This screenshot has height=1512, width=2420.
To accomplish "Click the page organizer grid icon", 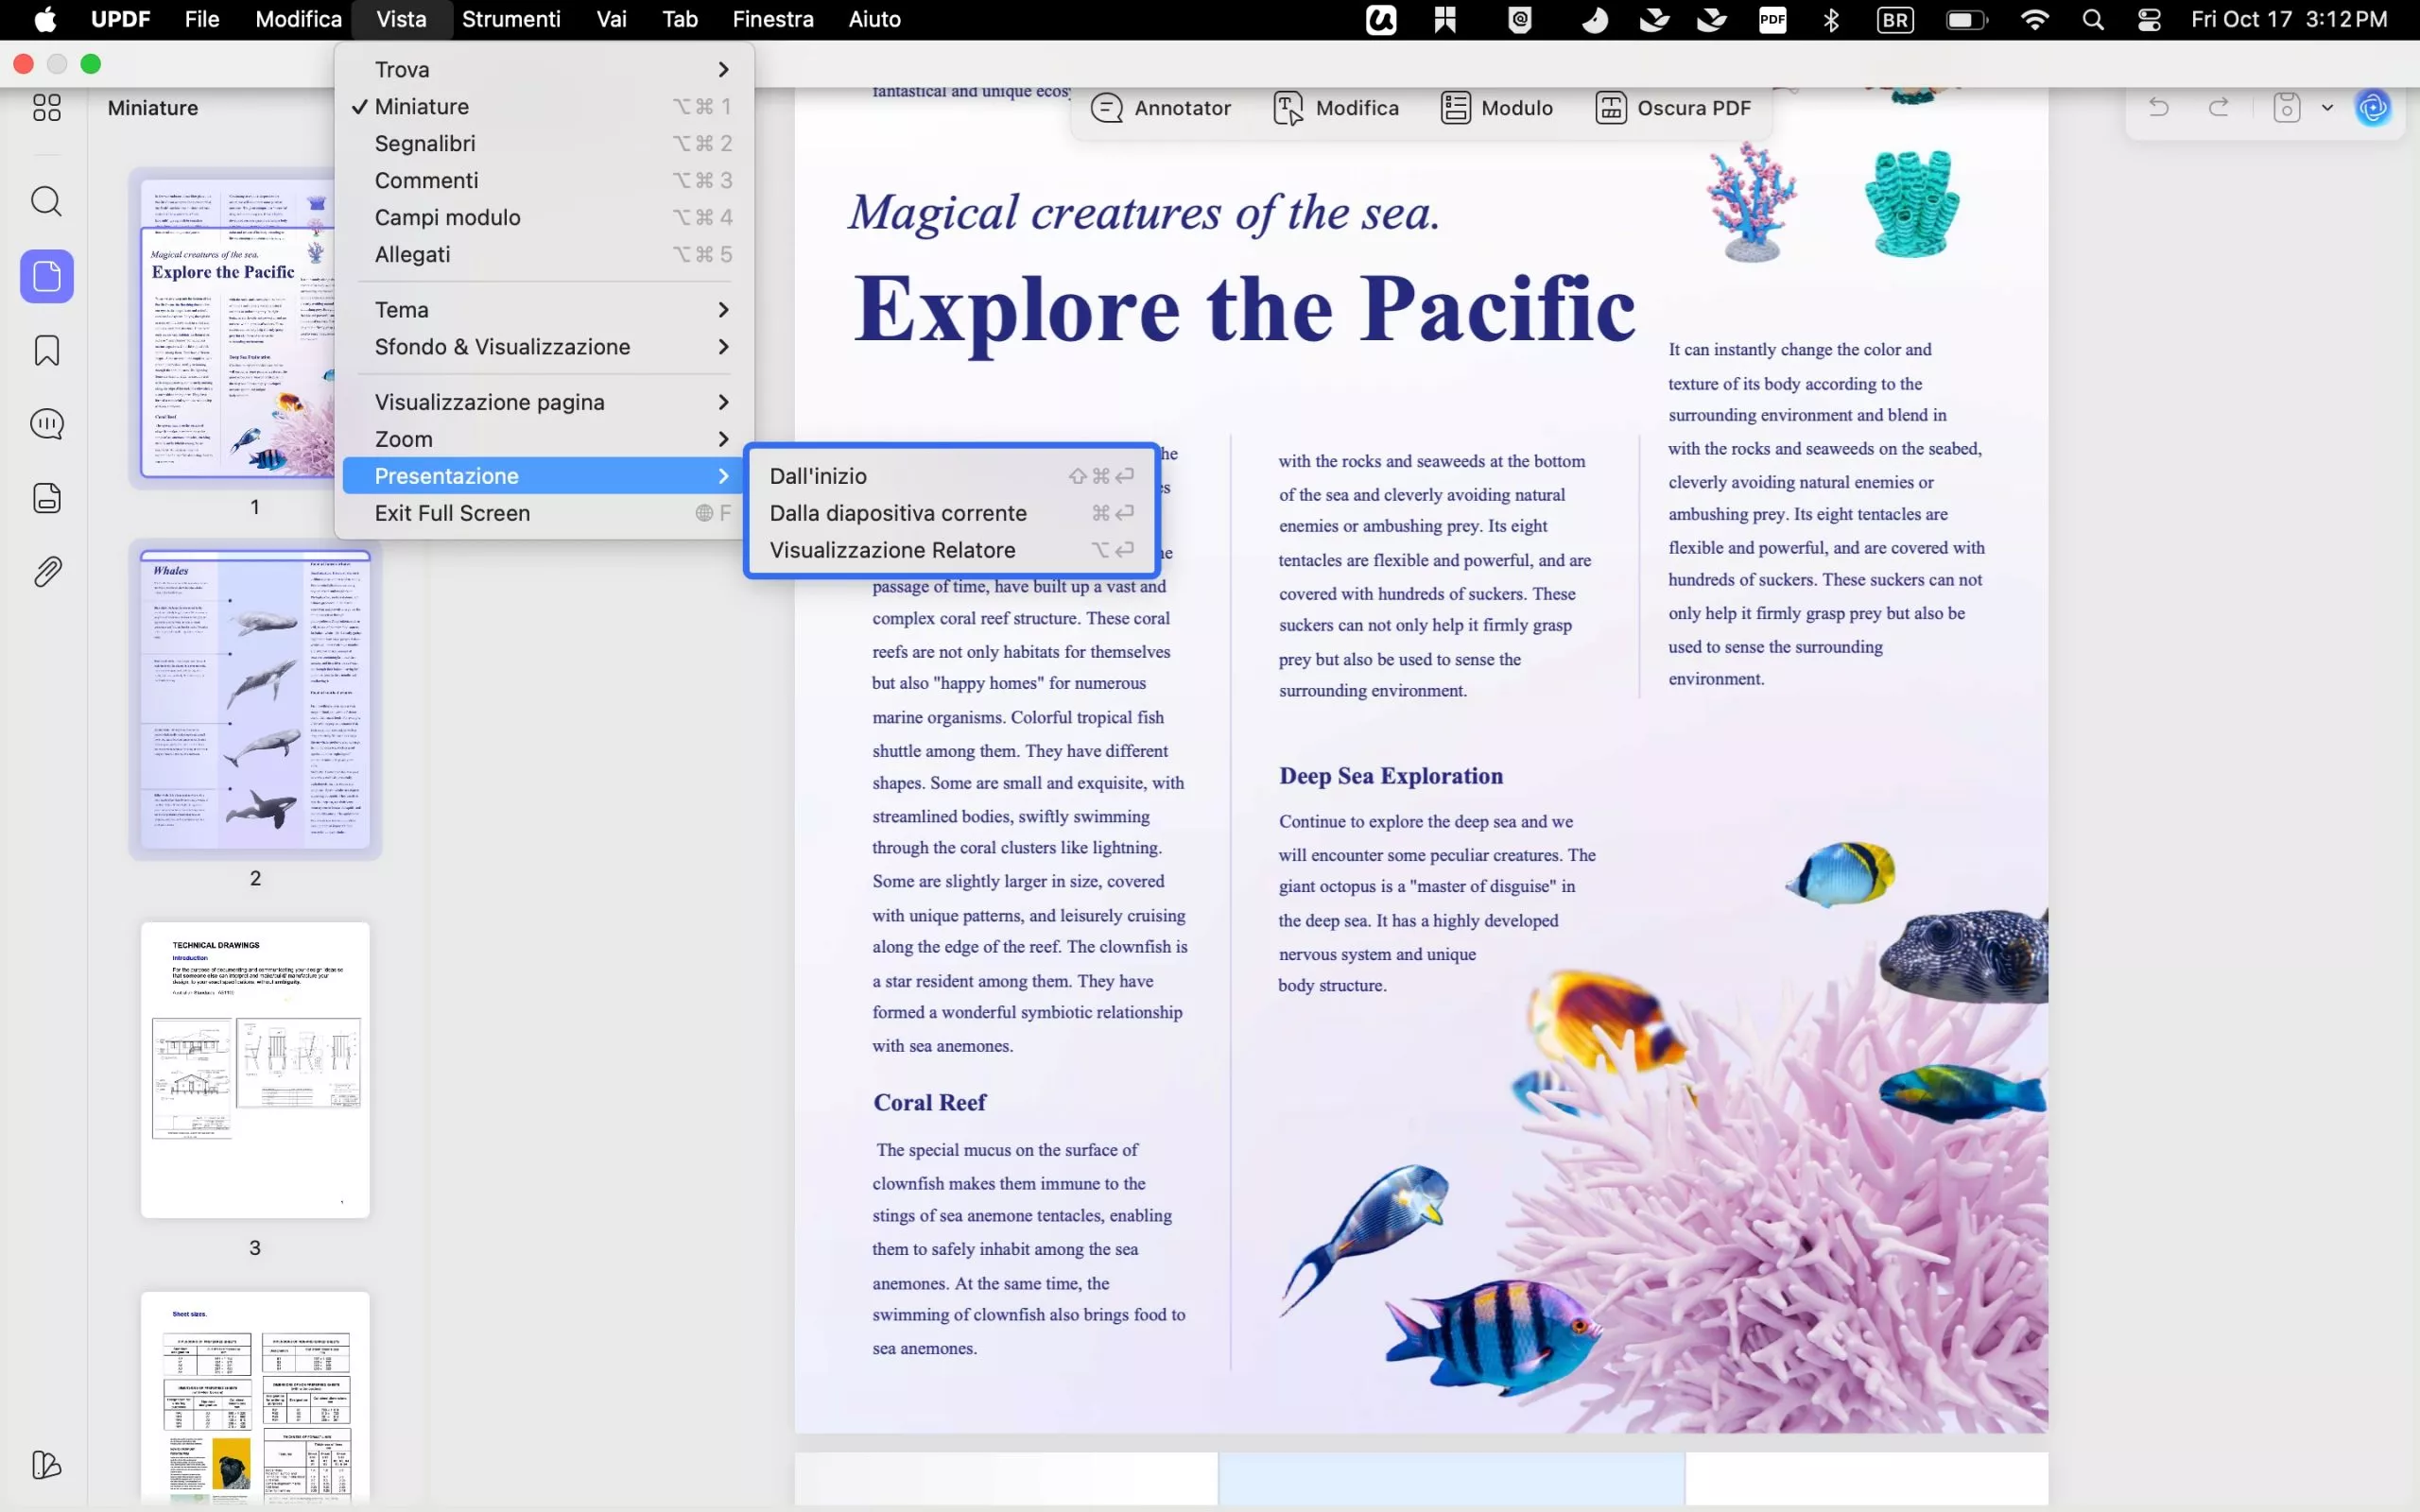I will (46, 107).
